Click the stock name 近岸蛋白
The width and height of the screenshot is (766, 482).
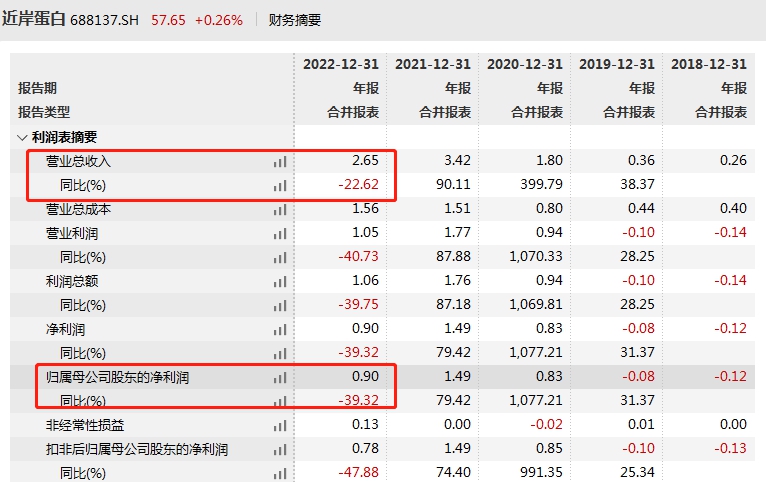coord(34,19)
